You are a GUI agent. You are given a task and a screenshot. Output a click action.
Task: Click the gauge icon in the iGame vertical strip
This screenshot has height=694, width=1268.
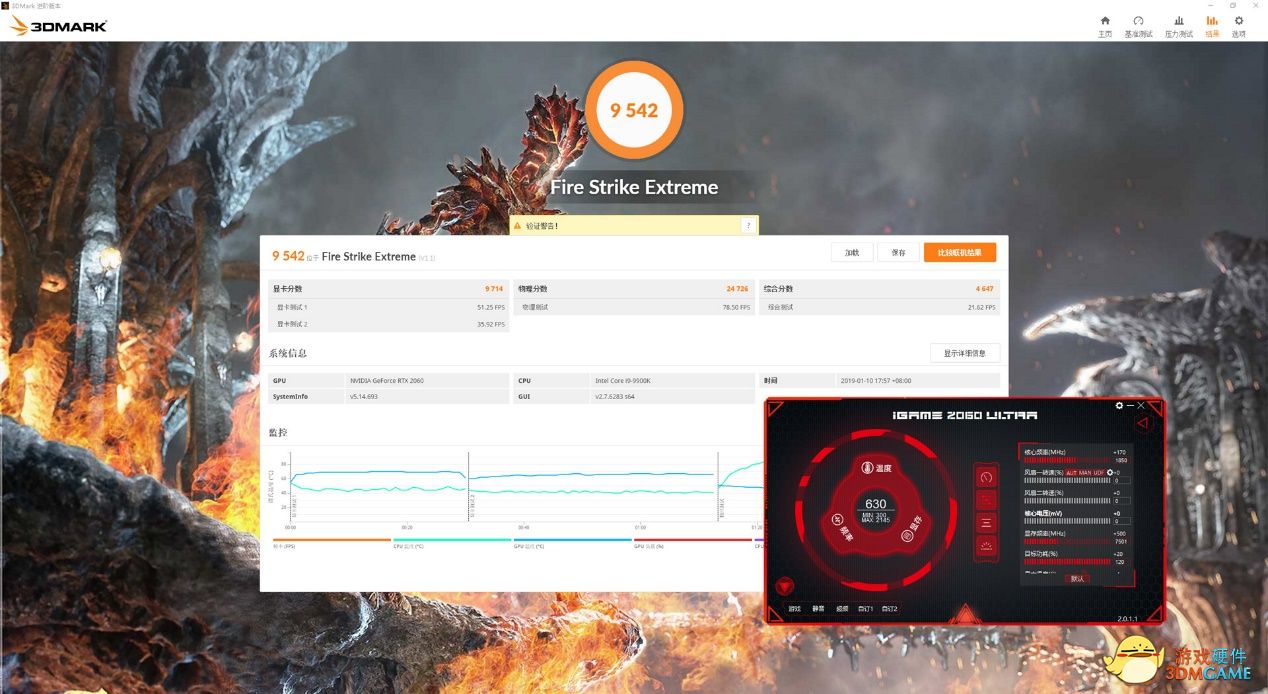(986, 477)
